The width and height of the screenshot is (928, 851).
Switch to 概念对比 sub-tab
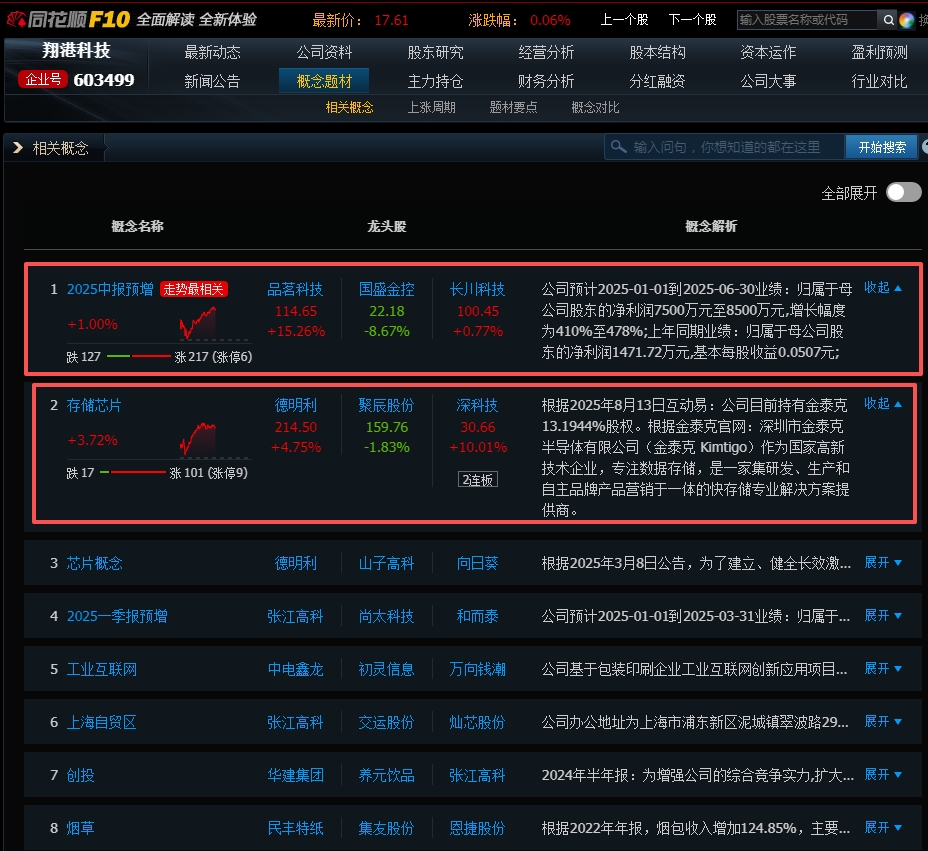click(x=595, y=108)
